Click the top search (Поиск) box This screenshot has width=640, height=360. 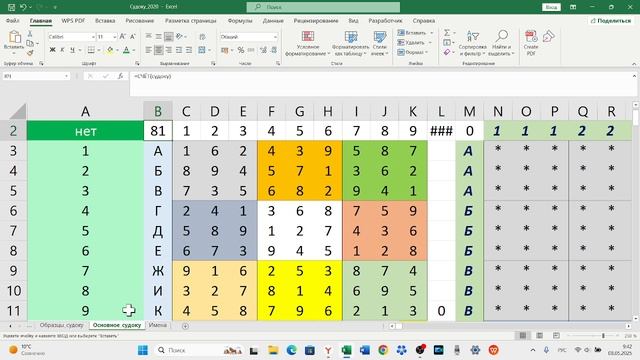pos(323,7)
